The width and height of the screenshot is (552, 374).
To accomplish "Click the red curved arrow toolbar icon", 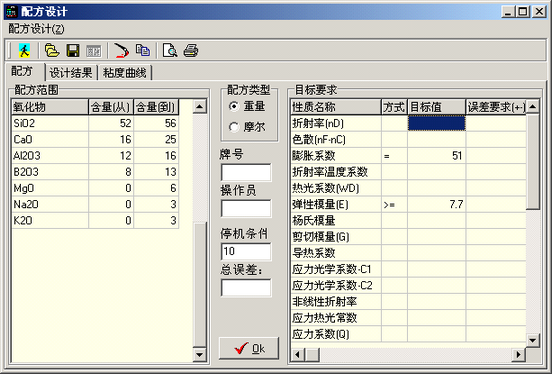I will tap(121, 51).
